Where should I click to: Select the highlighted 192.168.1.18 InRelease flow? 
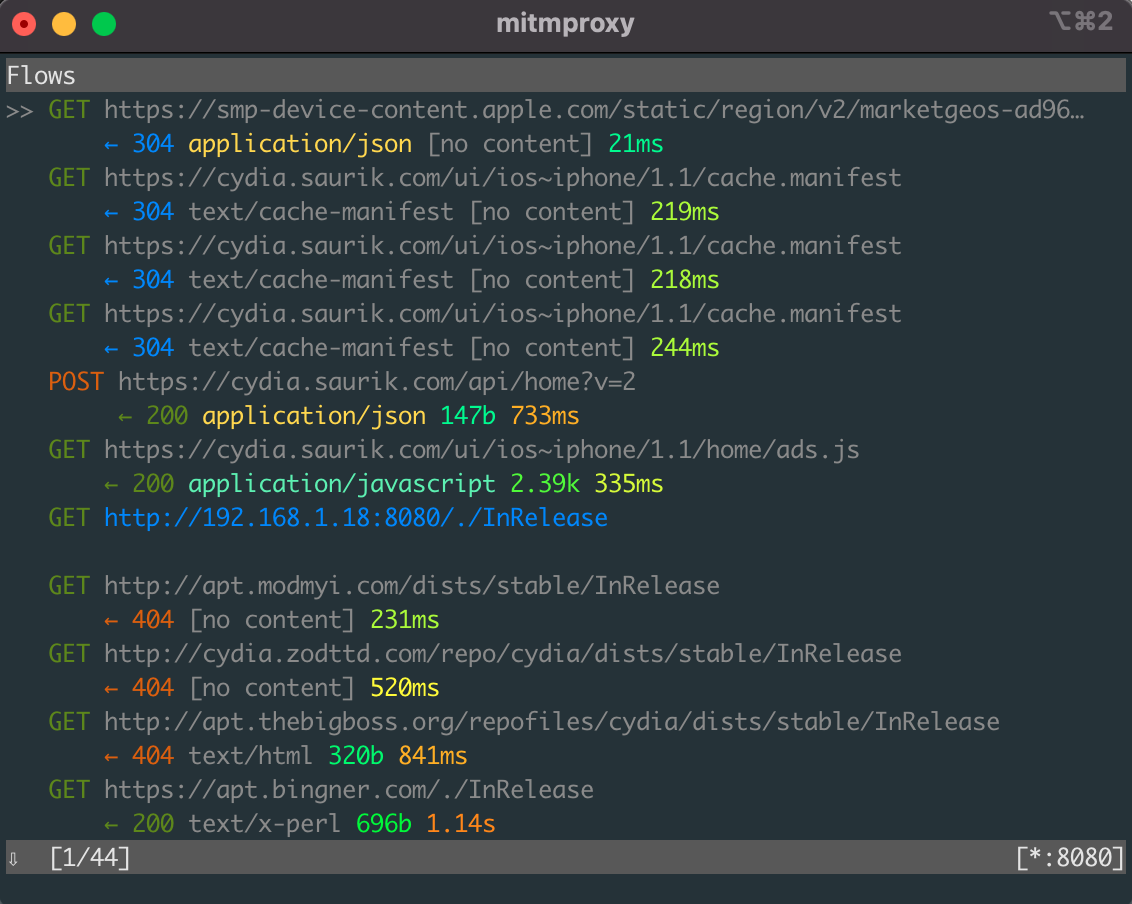click(x=356, y=517)
